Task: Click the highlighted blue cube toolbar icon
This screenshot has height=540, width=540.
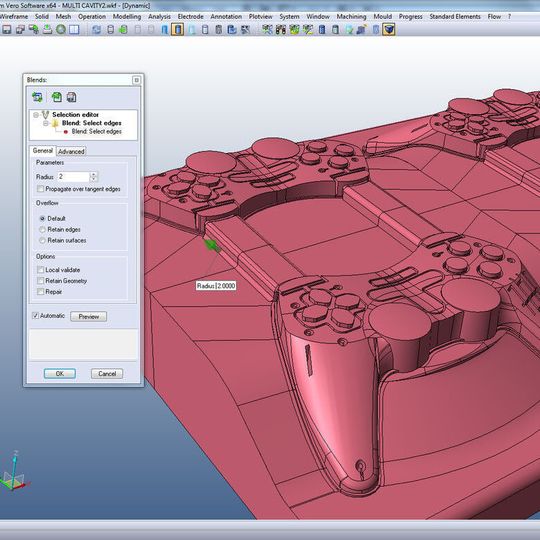Action: 389,30
